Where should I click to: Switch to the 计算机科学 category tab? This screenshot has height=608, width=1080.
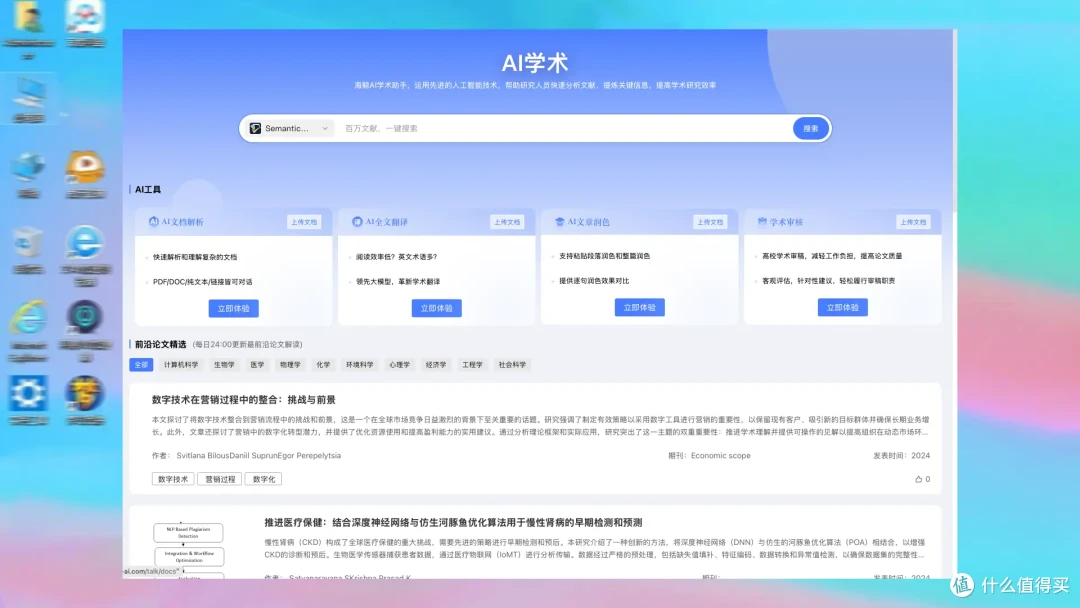(x=181, y=365)
